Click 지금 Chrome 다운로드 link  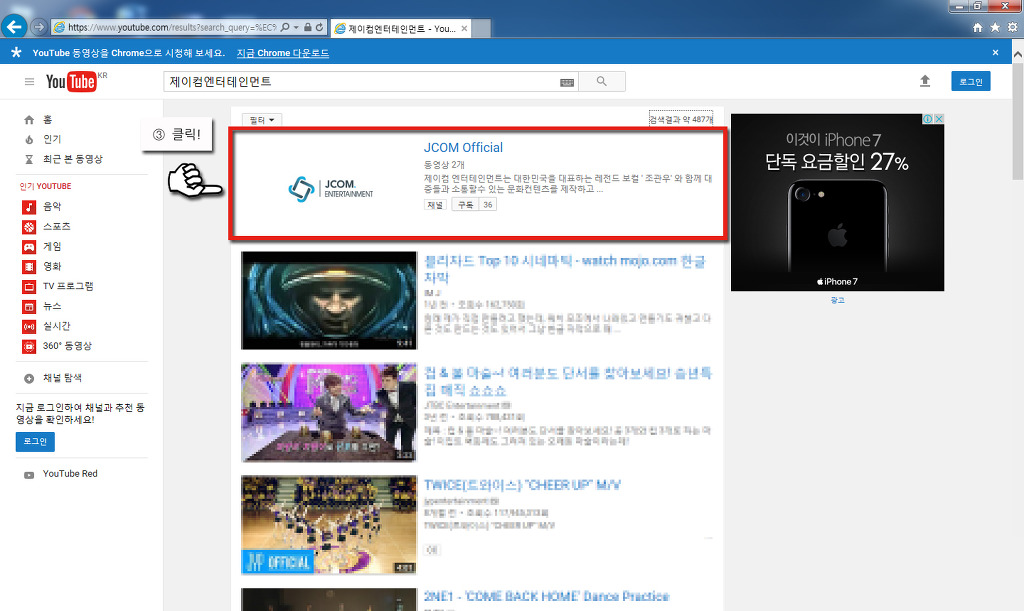click(x=283, y=53)
